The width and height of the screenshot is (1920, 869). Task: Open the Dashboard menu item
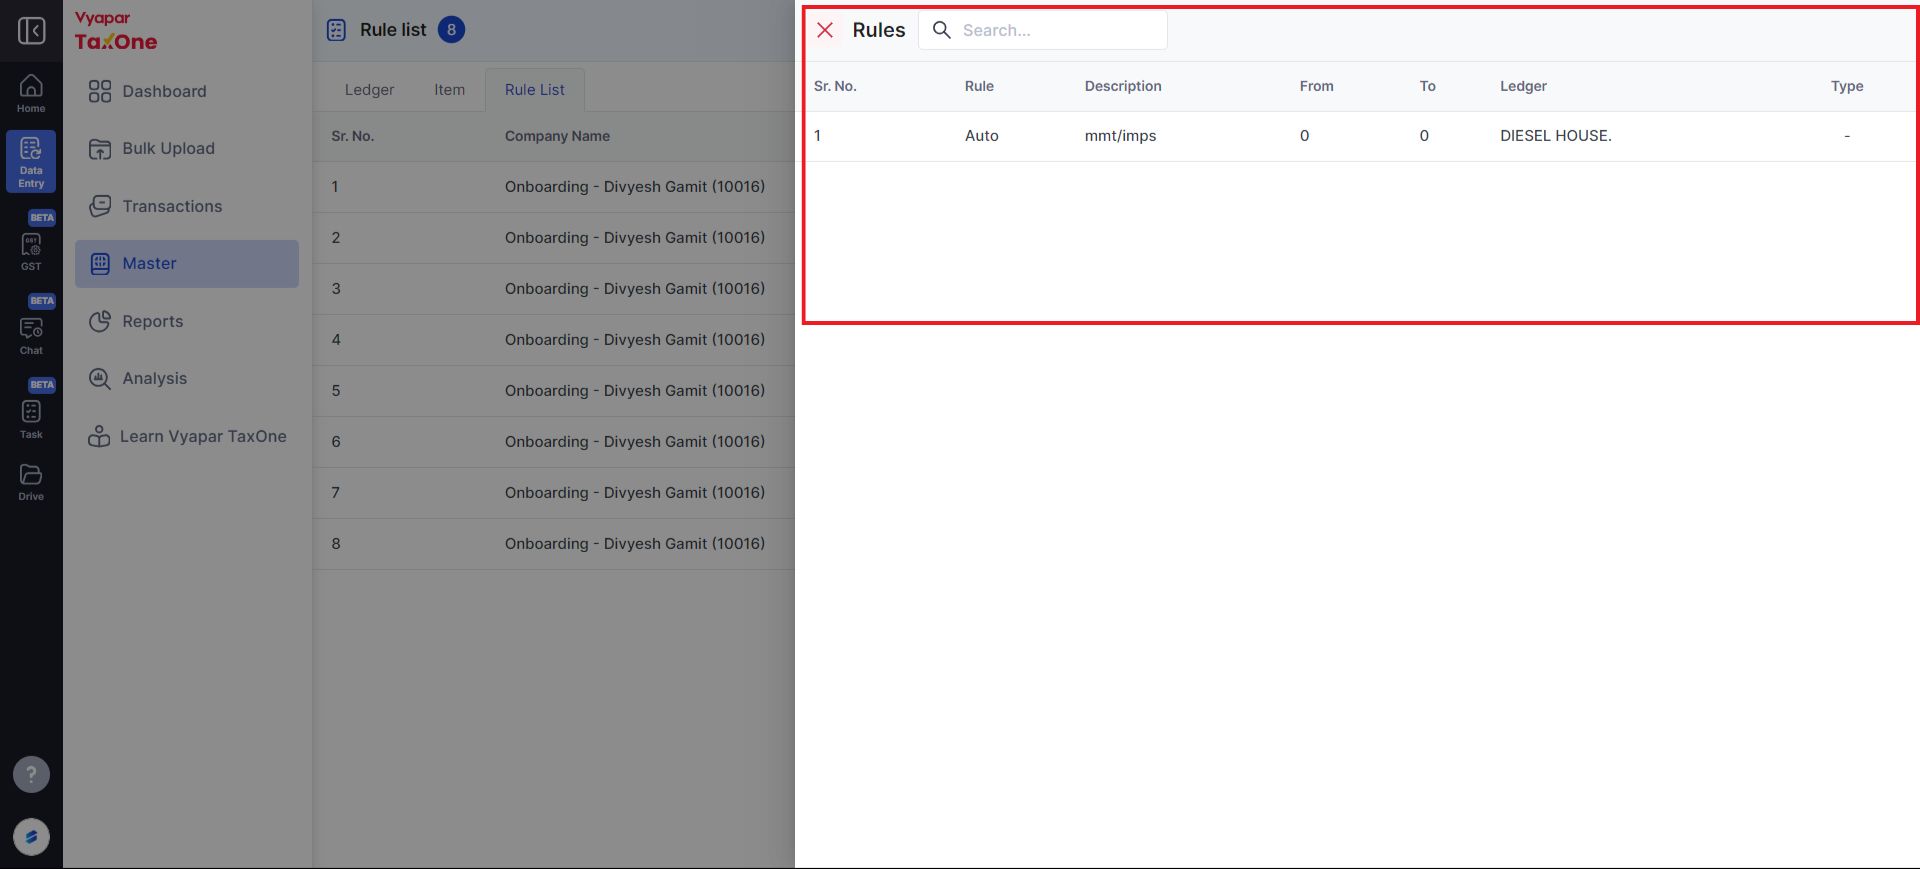[187, 91]
